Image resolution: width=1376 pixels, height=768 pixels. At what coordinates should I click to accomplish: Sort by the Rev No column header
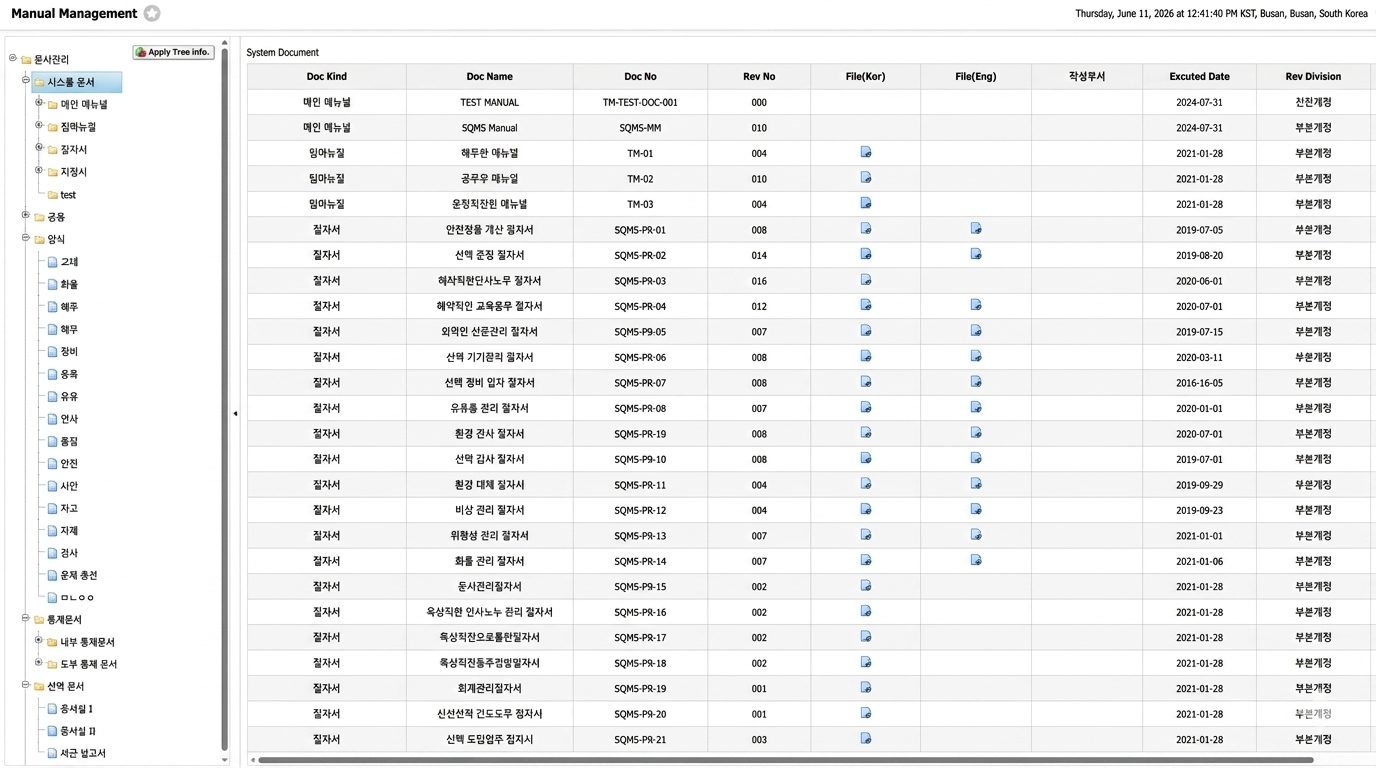[759, 76]
